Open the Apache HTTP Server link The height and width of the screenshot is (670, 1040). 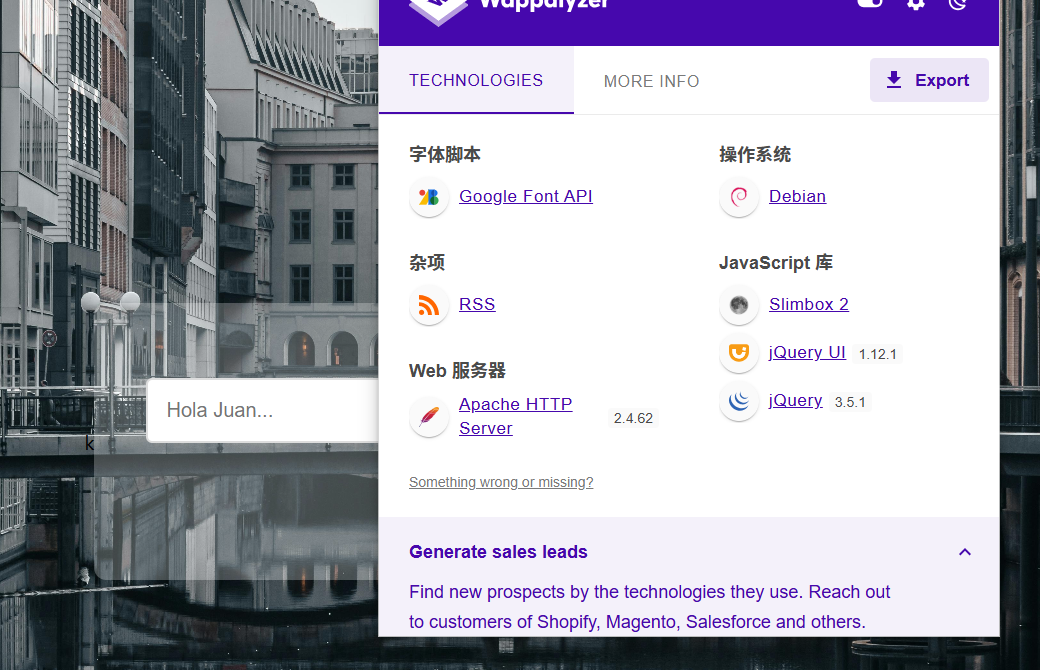[515, 416]
